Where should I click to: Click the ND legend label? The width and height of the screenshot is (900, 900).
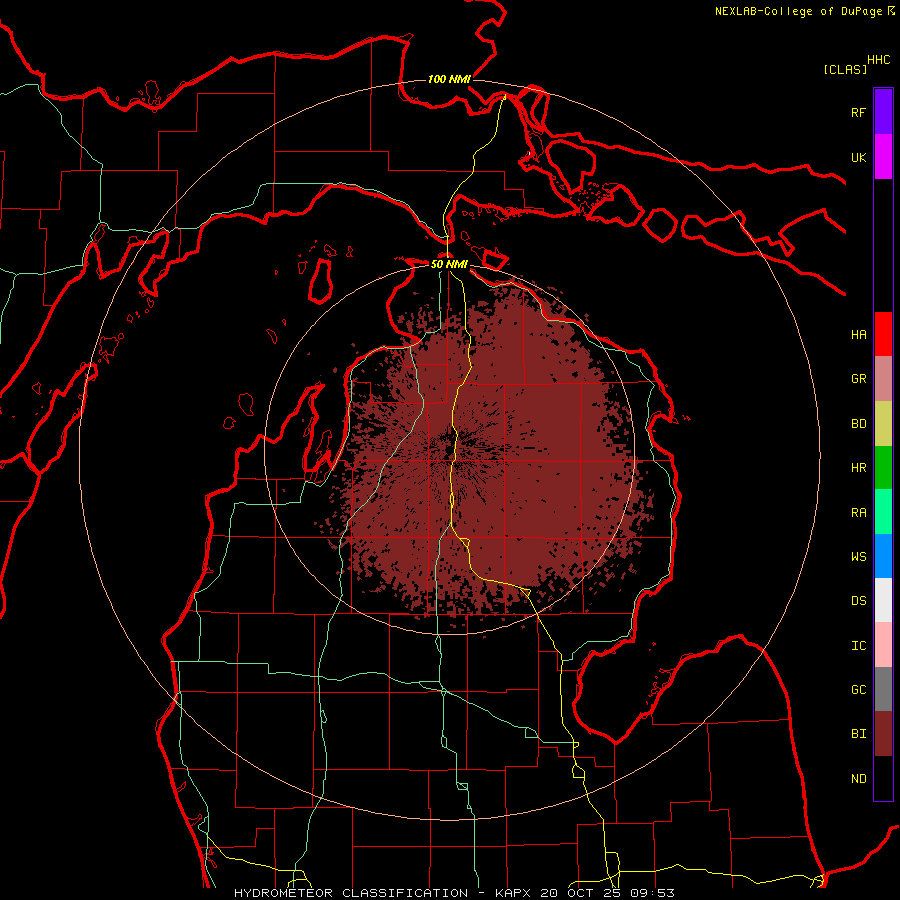coord(858,779)
